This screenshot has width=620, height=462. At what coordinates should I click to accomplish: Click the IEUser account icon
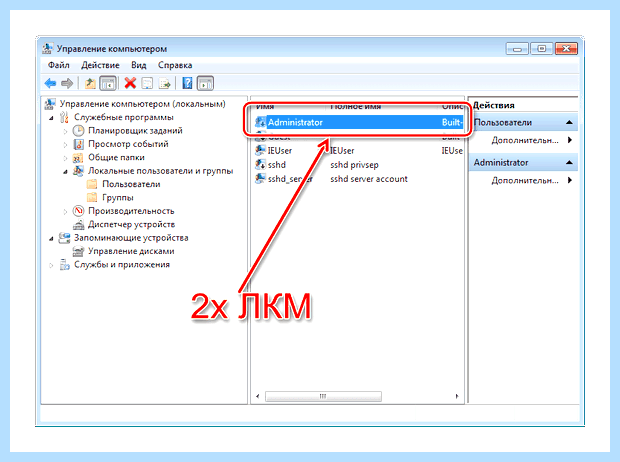[x=261, y=150]
